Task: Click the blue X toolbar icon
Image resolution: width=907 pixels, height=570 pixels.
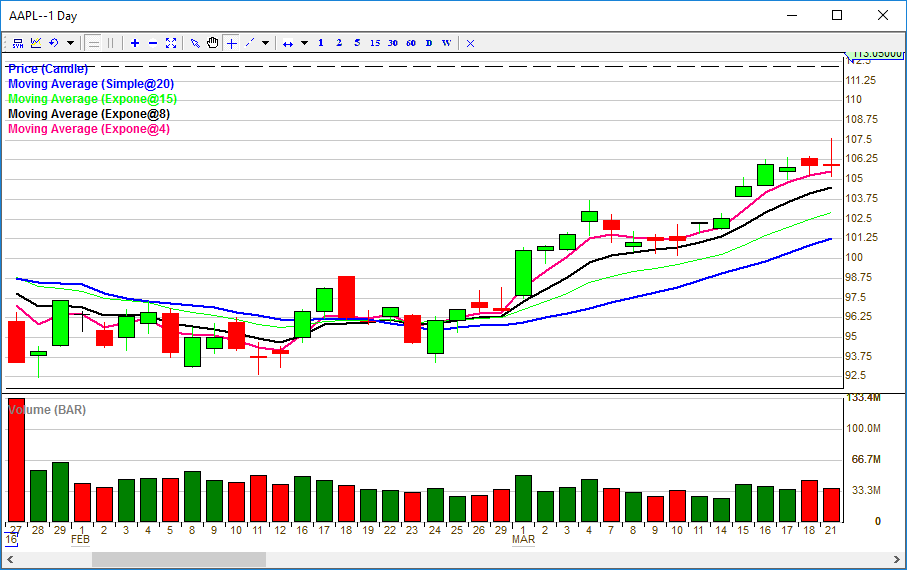Action: point(470,43)
